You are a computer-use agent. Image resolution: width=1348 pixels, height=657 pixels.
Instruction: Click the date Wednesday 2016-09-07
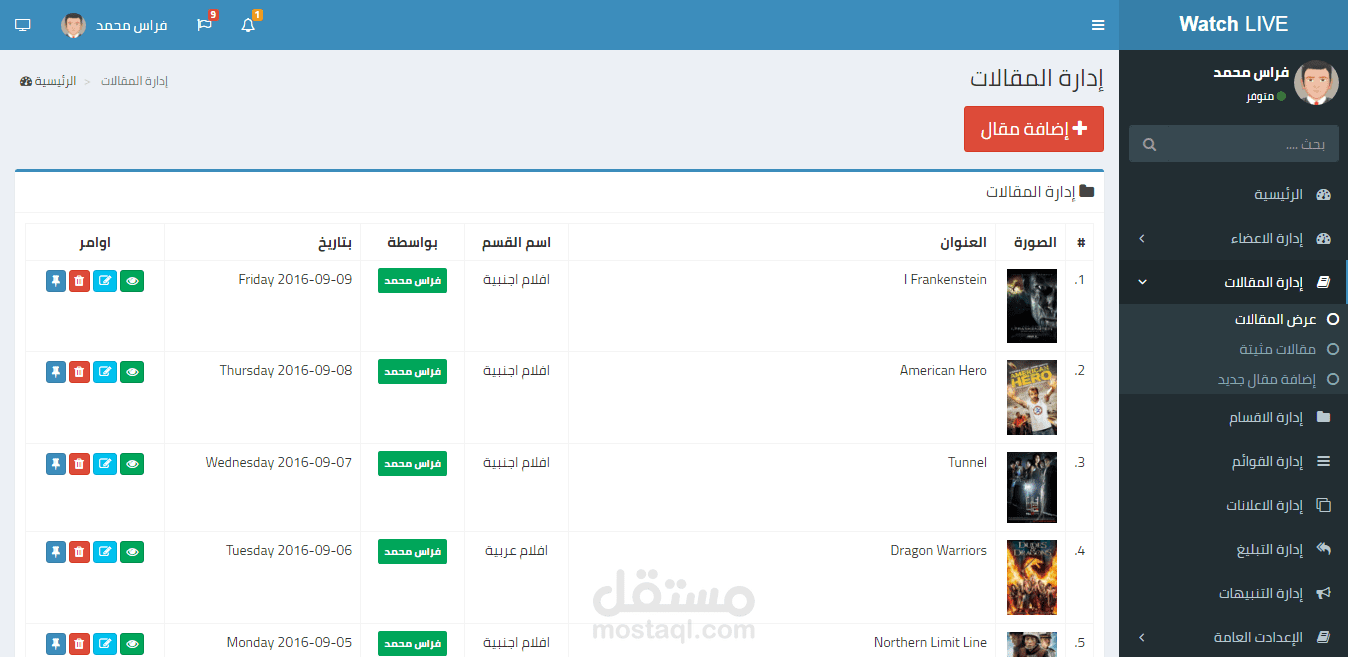pos(279,462)
